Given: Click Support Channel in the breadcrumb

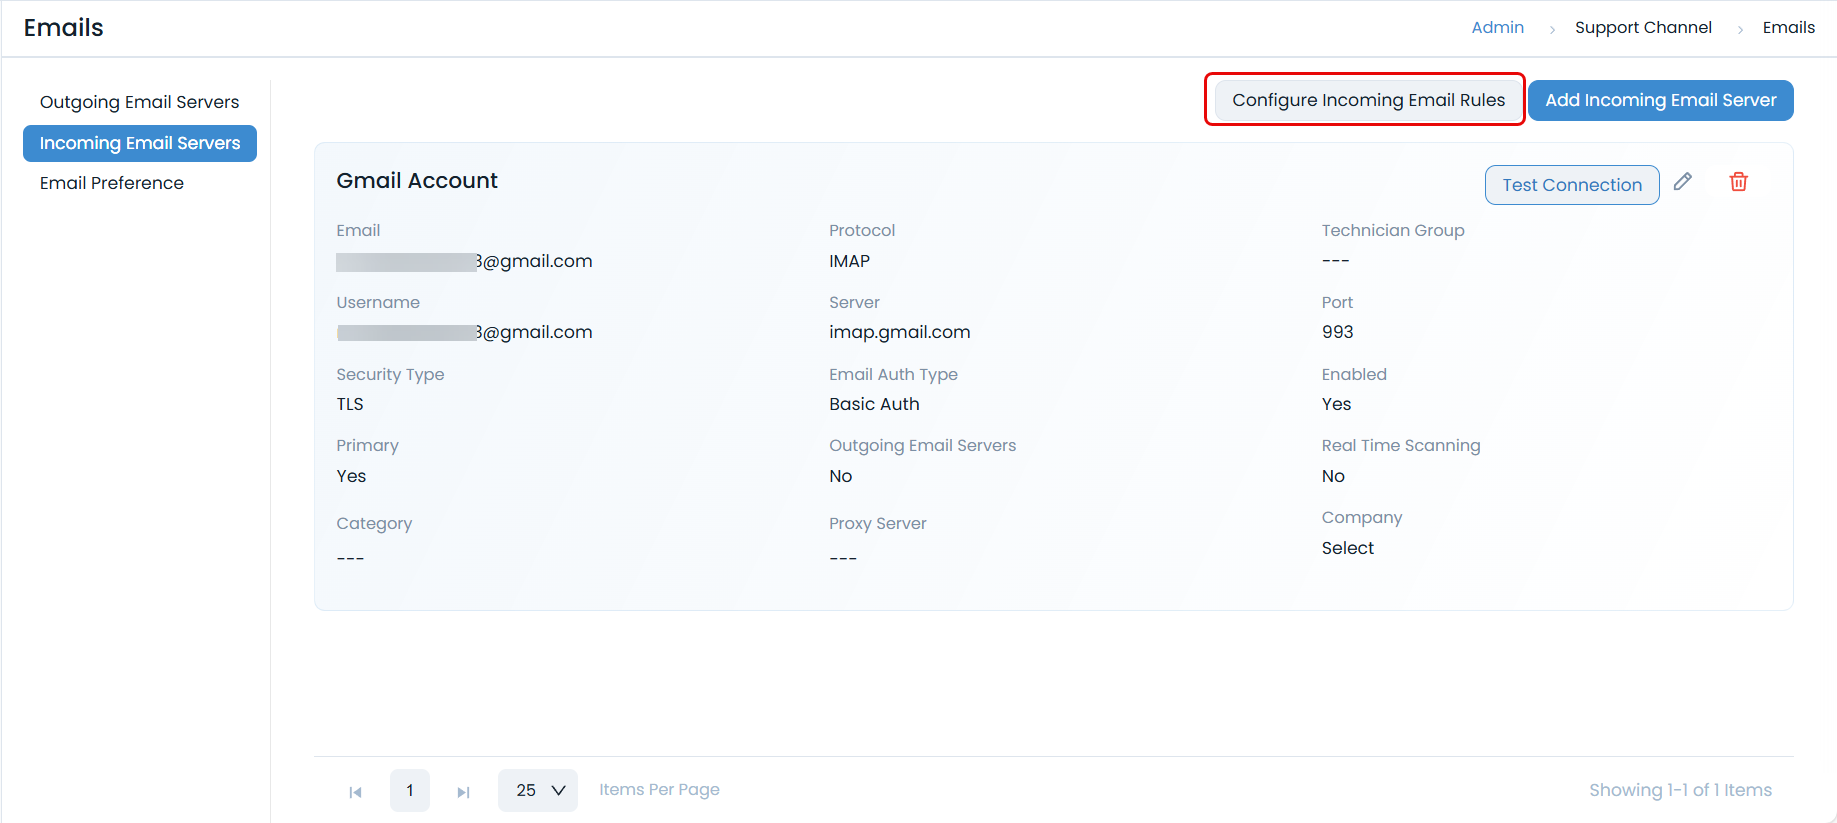Looking at the screenshot, I should 1642,28.
